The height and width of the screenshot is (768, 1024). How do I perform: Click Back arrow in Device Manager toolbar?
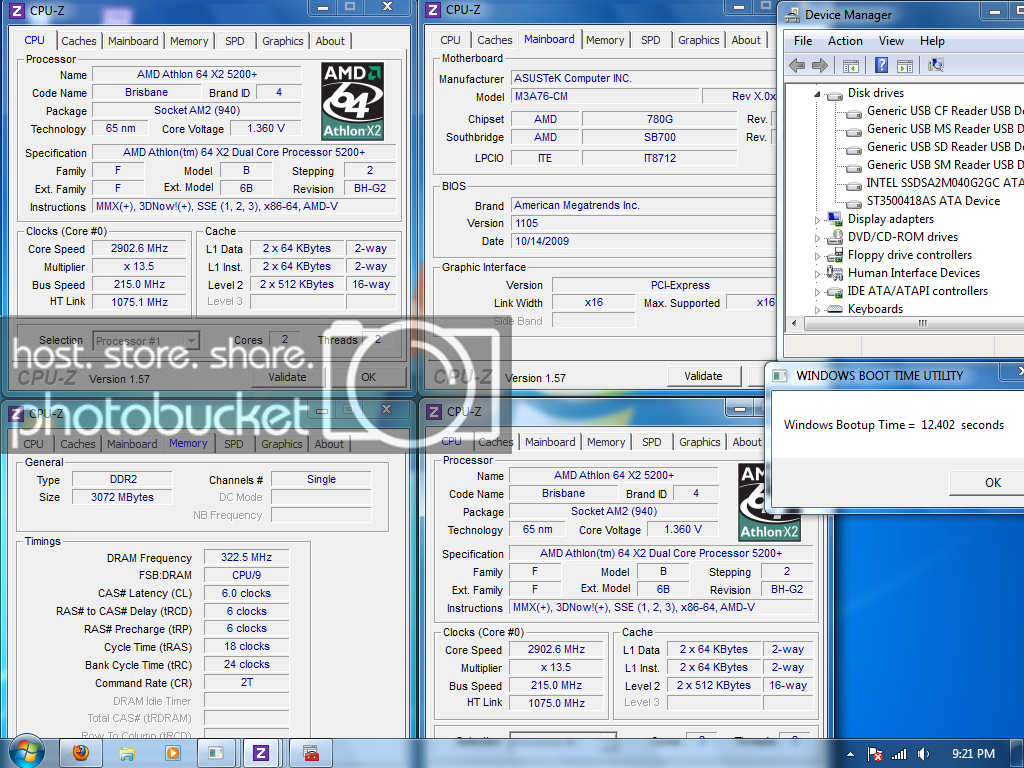coord(797,65)
